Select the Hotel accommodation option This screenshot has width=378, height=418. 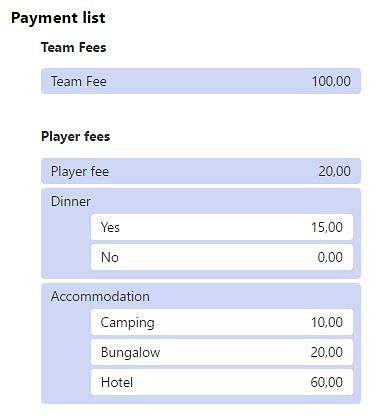click(222, 382)
